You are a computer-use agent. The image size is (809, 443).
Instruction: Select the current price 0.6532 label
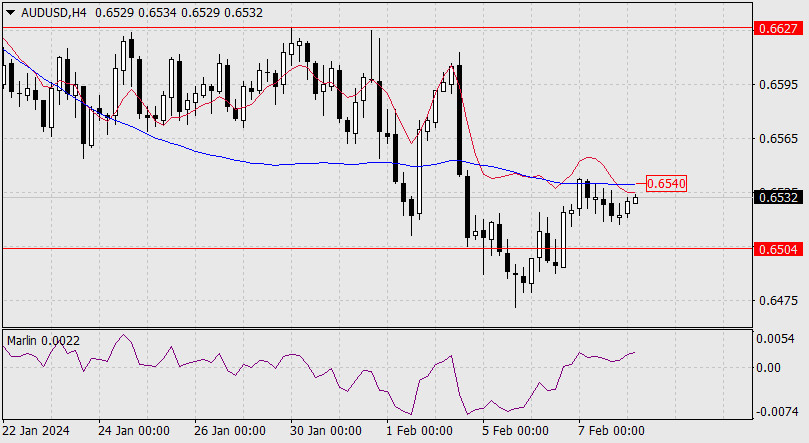(x=778, y=198)
